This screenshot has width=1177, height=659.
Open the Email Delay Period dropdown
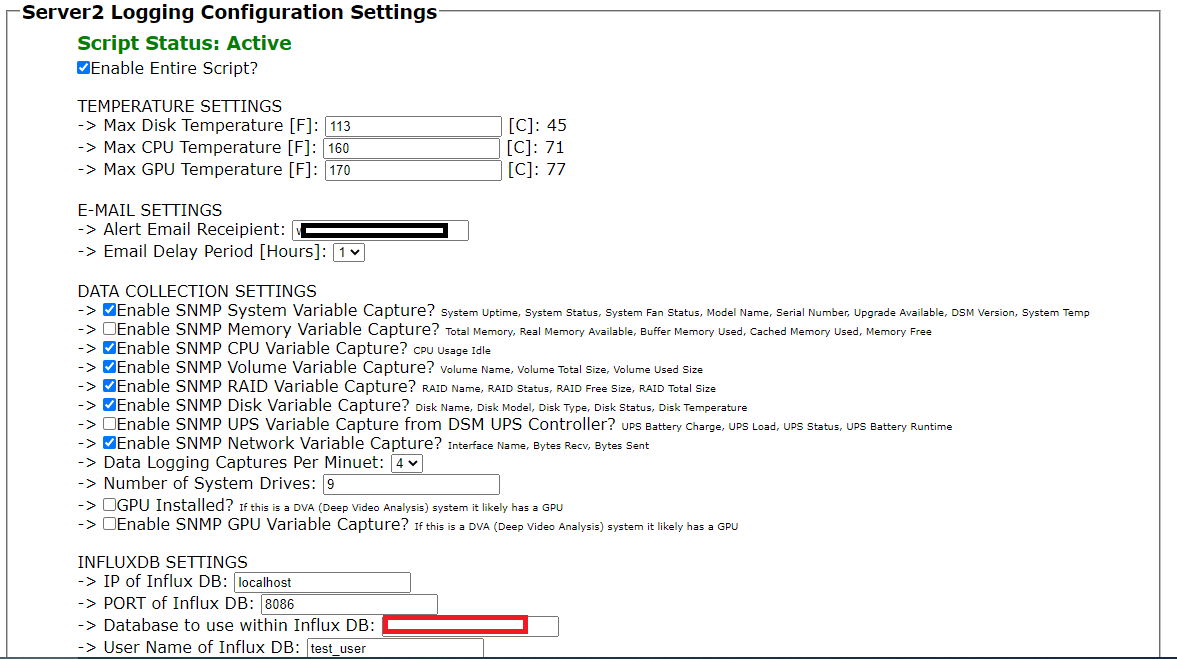click(x=349, y=253)
